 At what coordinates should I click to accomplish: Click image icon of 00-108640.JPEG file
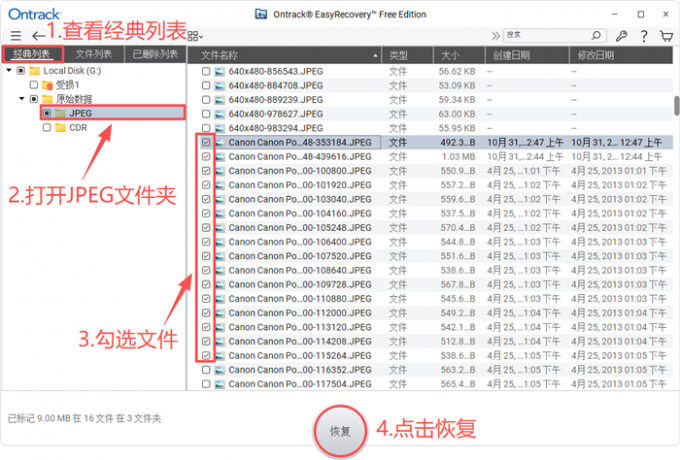coord(220,271)
